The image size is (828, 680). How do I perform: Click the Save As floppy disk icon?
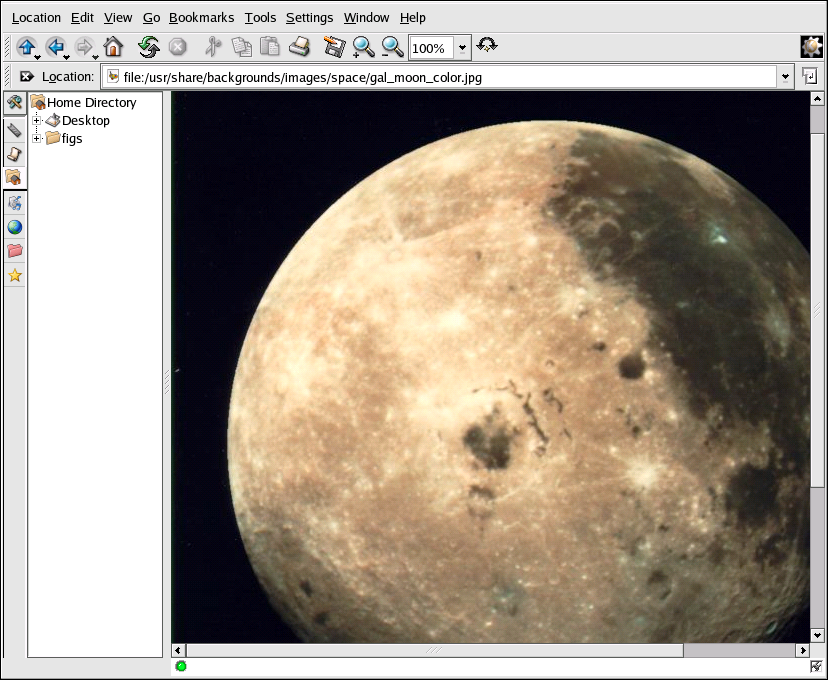point(334,47)
